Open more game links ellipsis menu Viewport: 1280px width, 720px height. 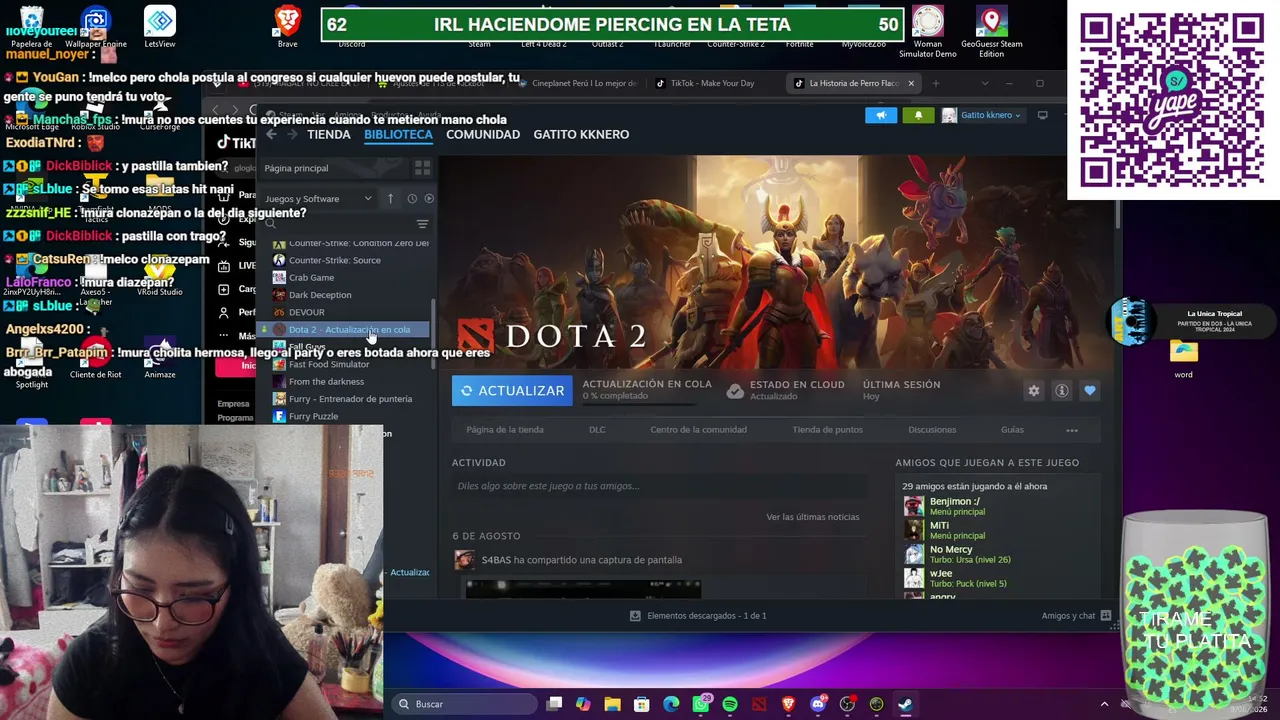point(1072,430)
